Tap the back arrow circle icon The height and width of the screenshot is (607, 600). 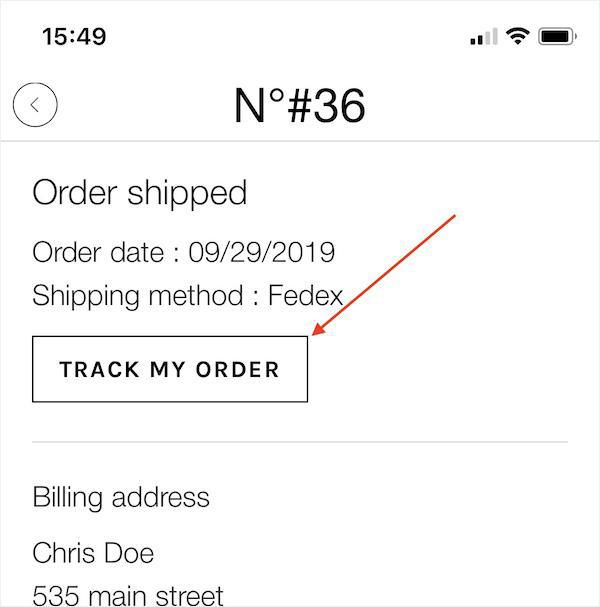click(x=35, y=105)
